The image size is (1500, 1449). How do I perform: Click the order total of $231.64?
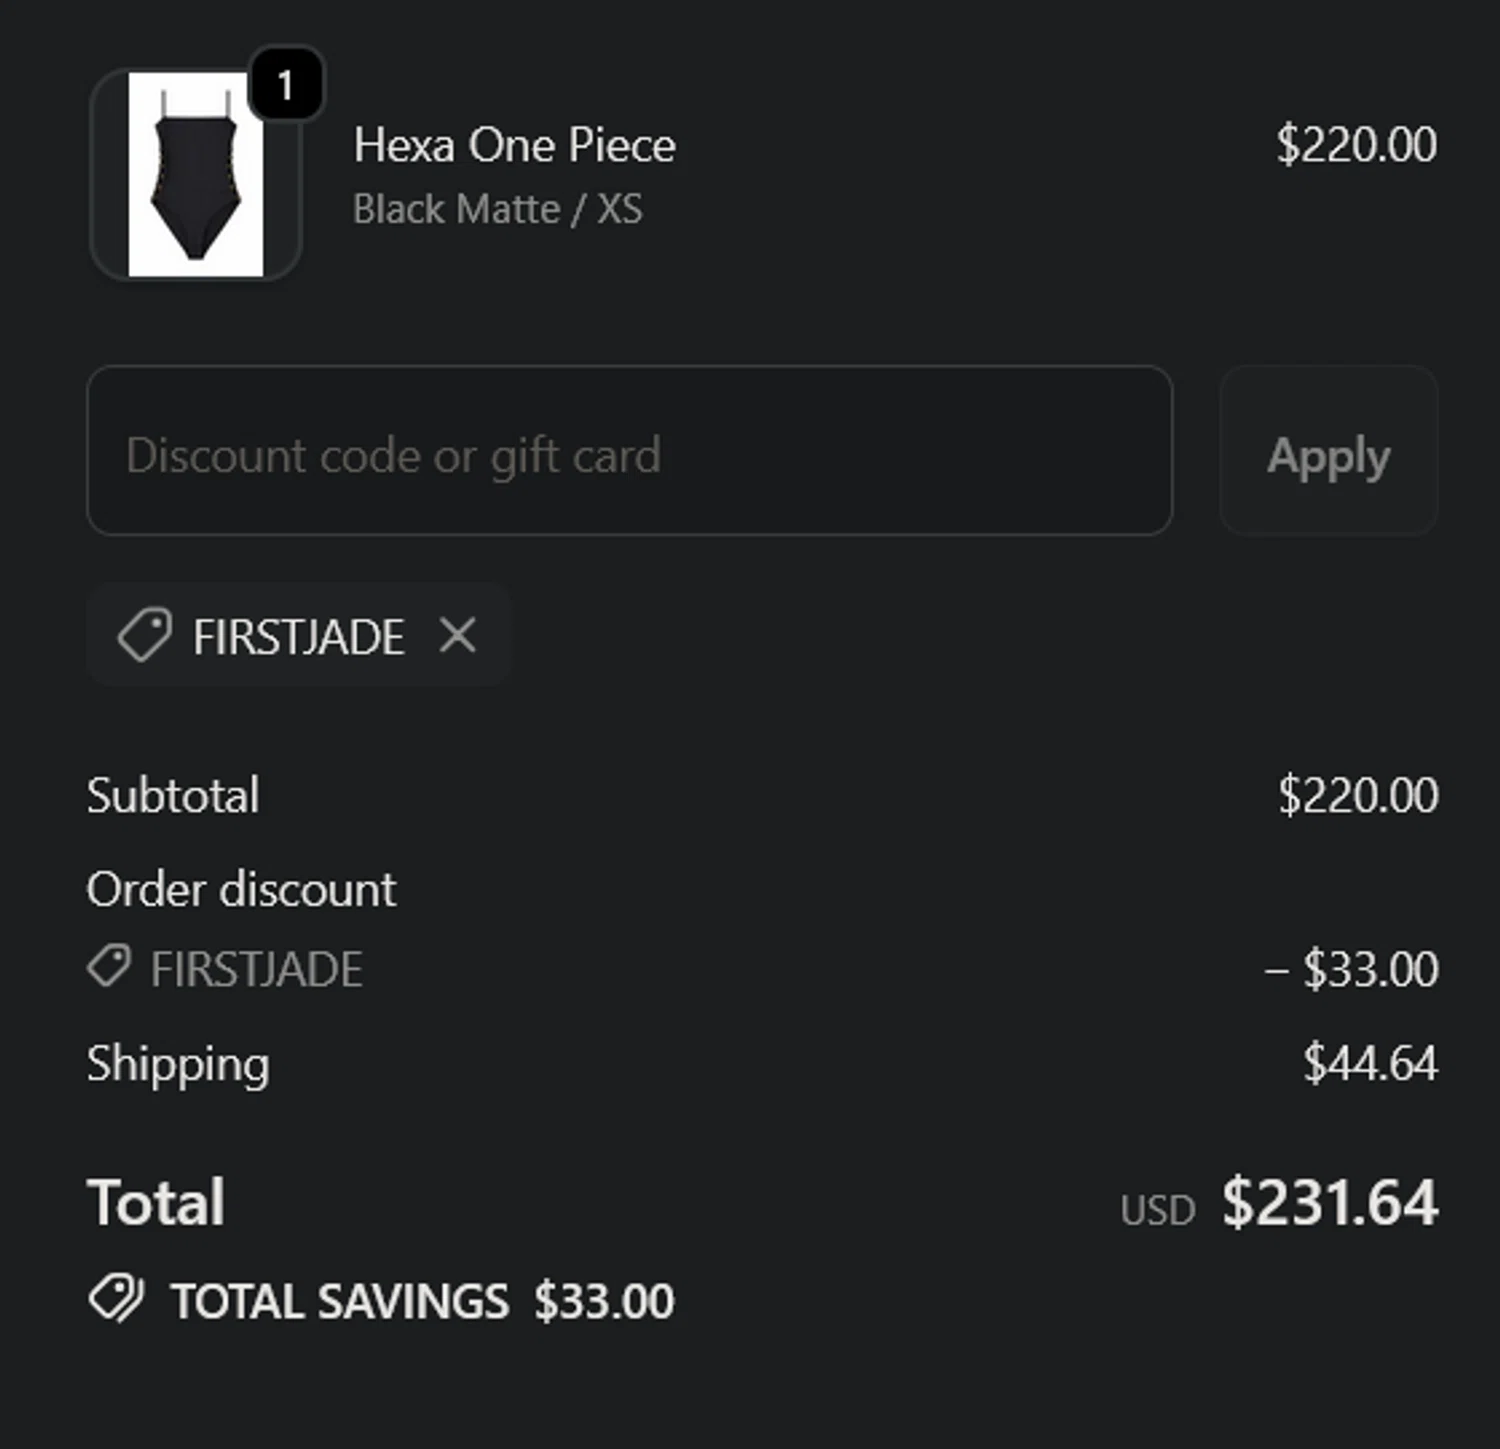[1329, 1203]
